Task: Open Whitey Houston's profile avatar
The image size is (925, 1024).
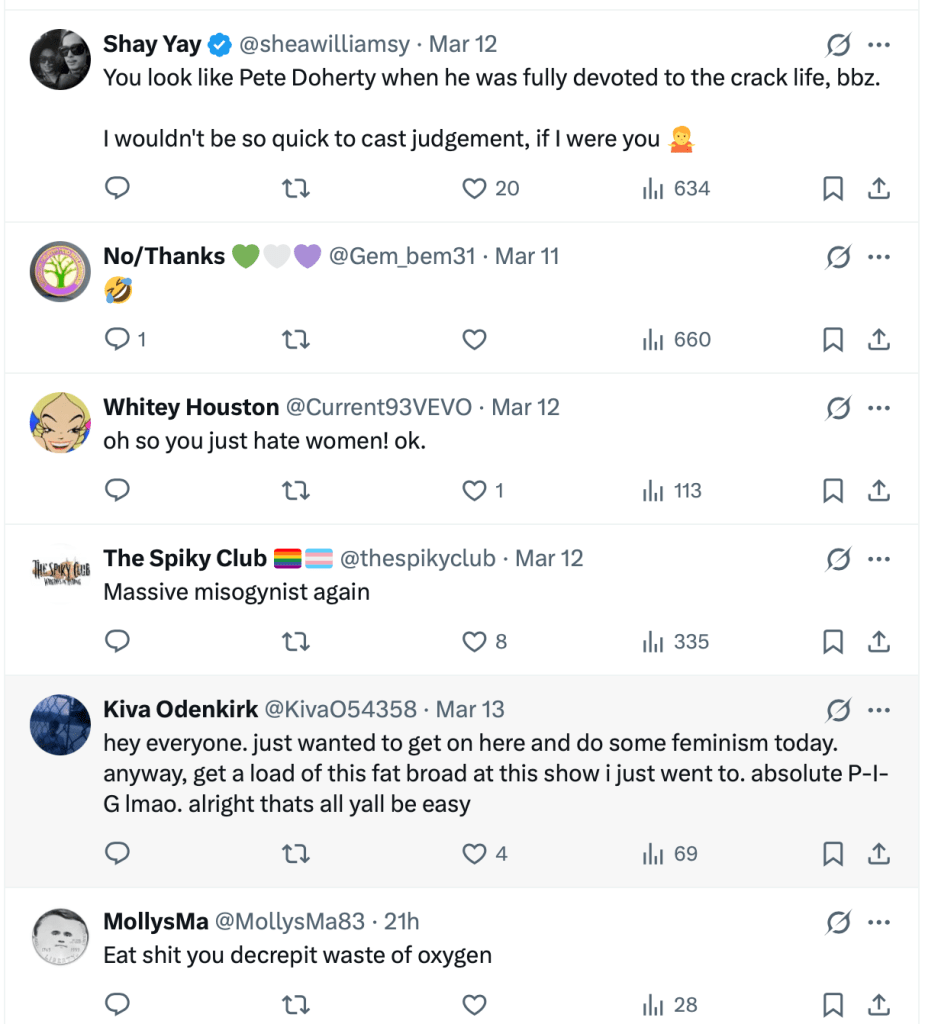Action: (x=61, y=422)
